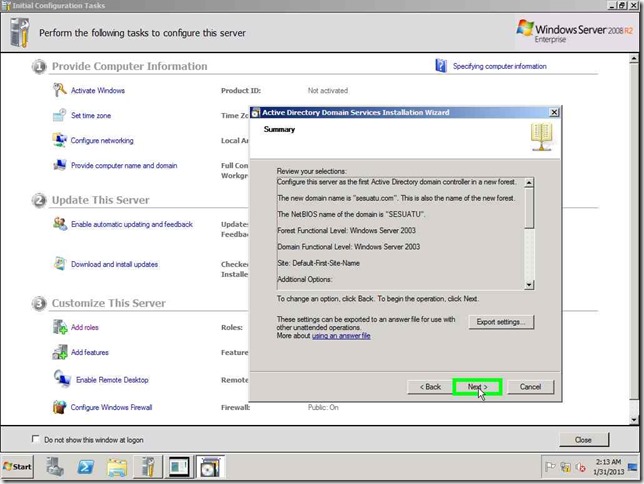The width and height of the screenshot is (644, 484).
Task: Click the Configure Windows Firewall icon
Action: pos(60,407)
